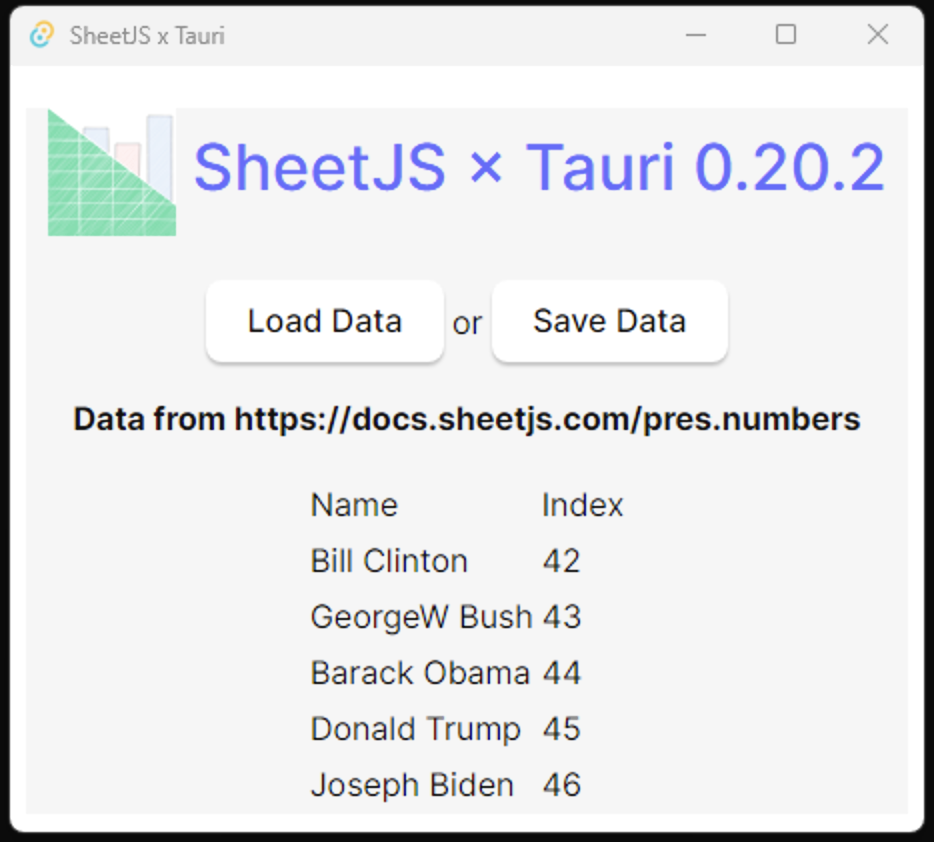Image resolution: width=934 pixels, height=842 pixels.
Task: Click the window title text SheetJS x Tauri
Action: point(147,36)
